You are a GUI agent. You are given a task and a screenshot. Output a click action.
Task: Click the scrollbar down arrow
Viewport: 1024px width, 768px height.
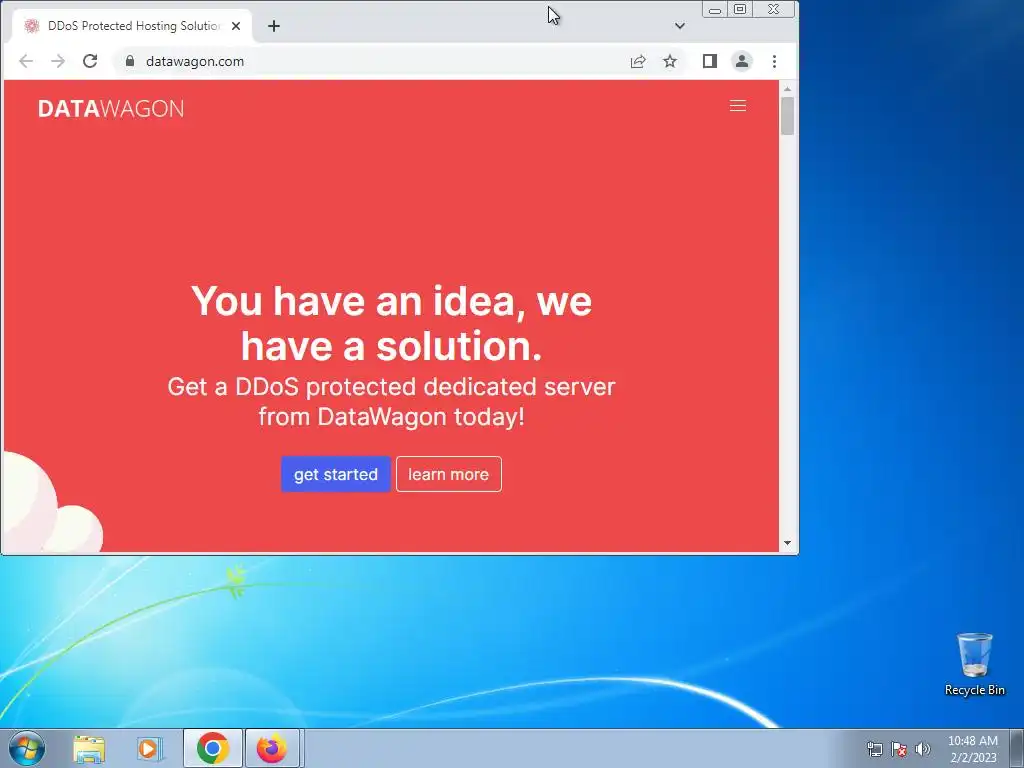788,543
